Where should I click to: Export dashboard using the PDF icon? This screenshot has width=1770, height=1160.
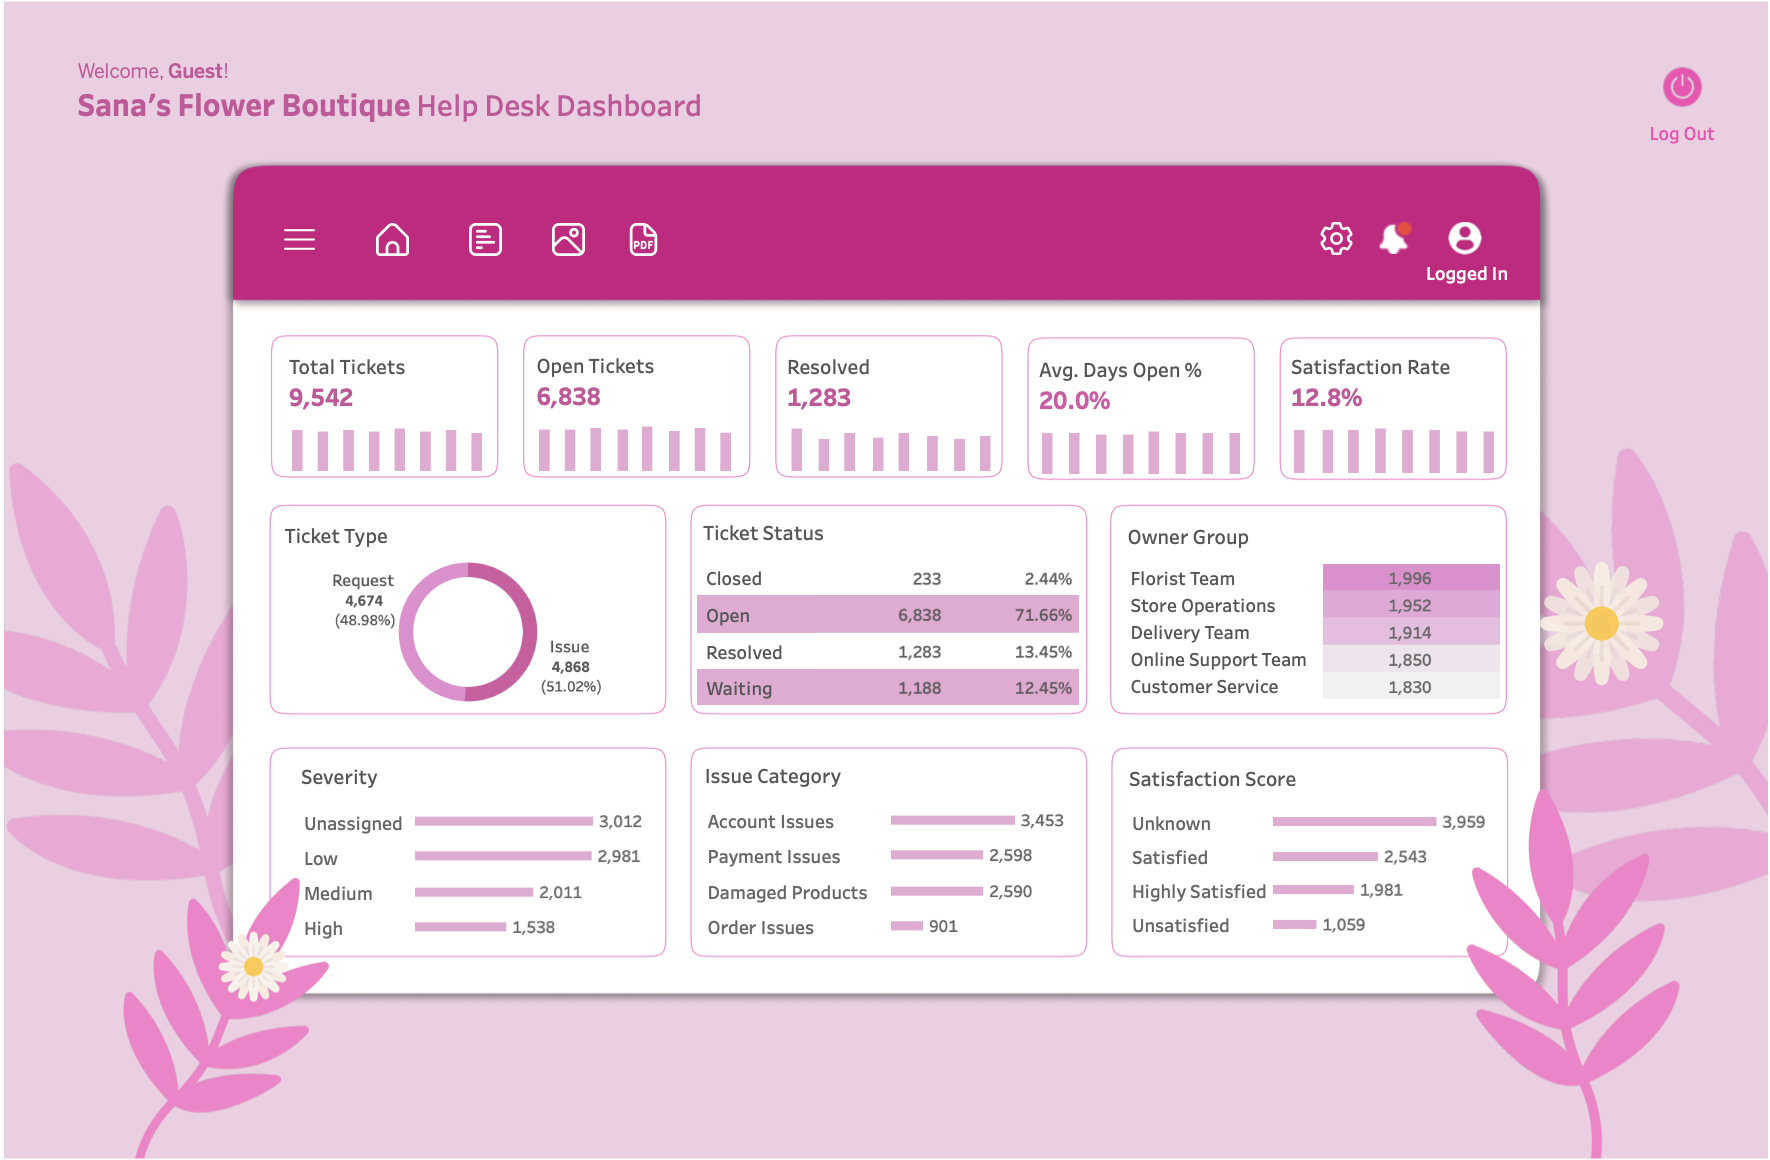(x=643, y=240)
